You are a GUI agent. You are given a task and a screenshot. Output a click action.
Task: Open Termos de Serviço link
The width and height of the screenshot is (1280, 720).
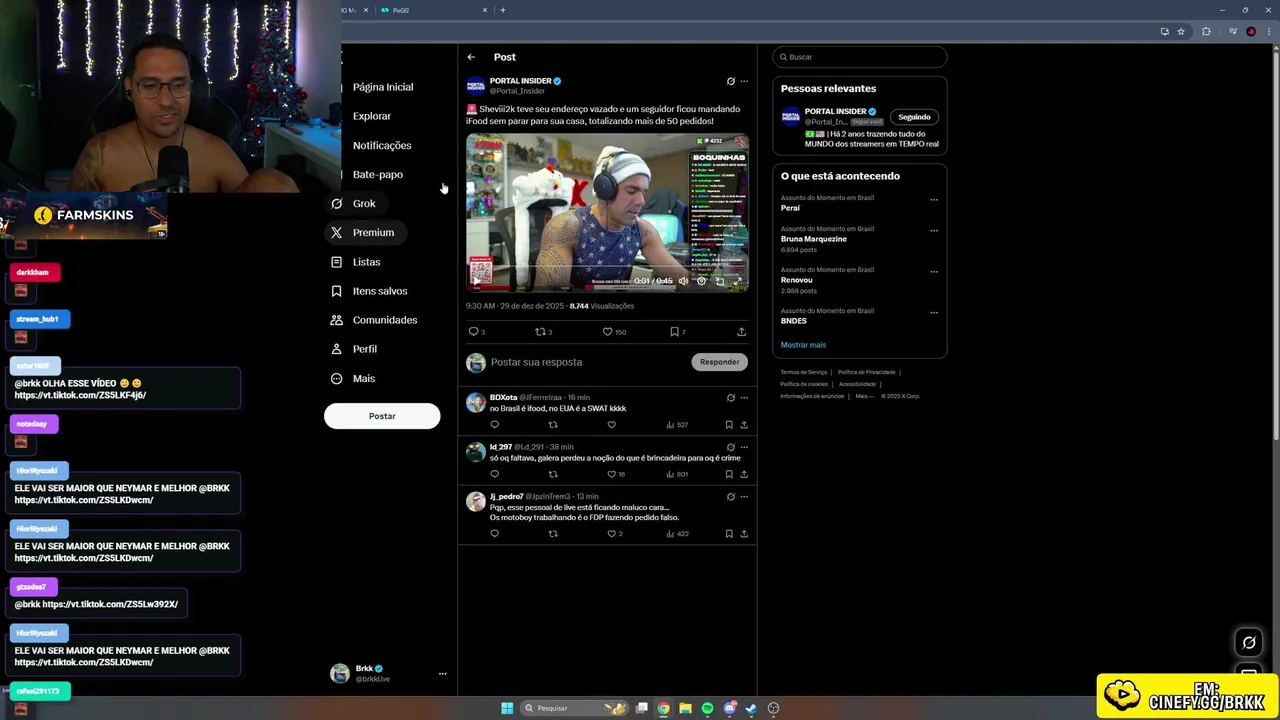point(804,372)
